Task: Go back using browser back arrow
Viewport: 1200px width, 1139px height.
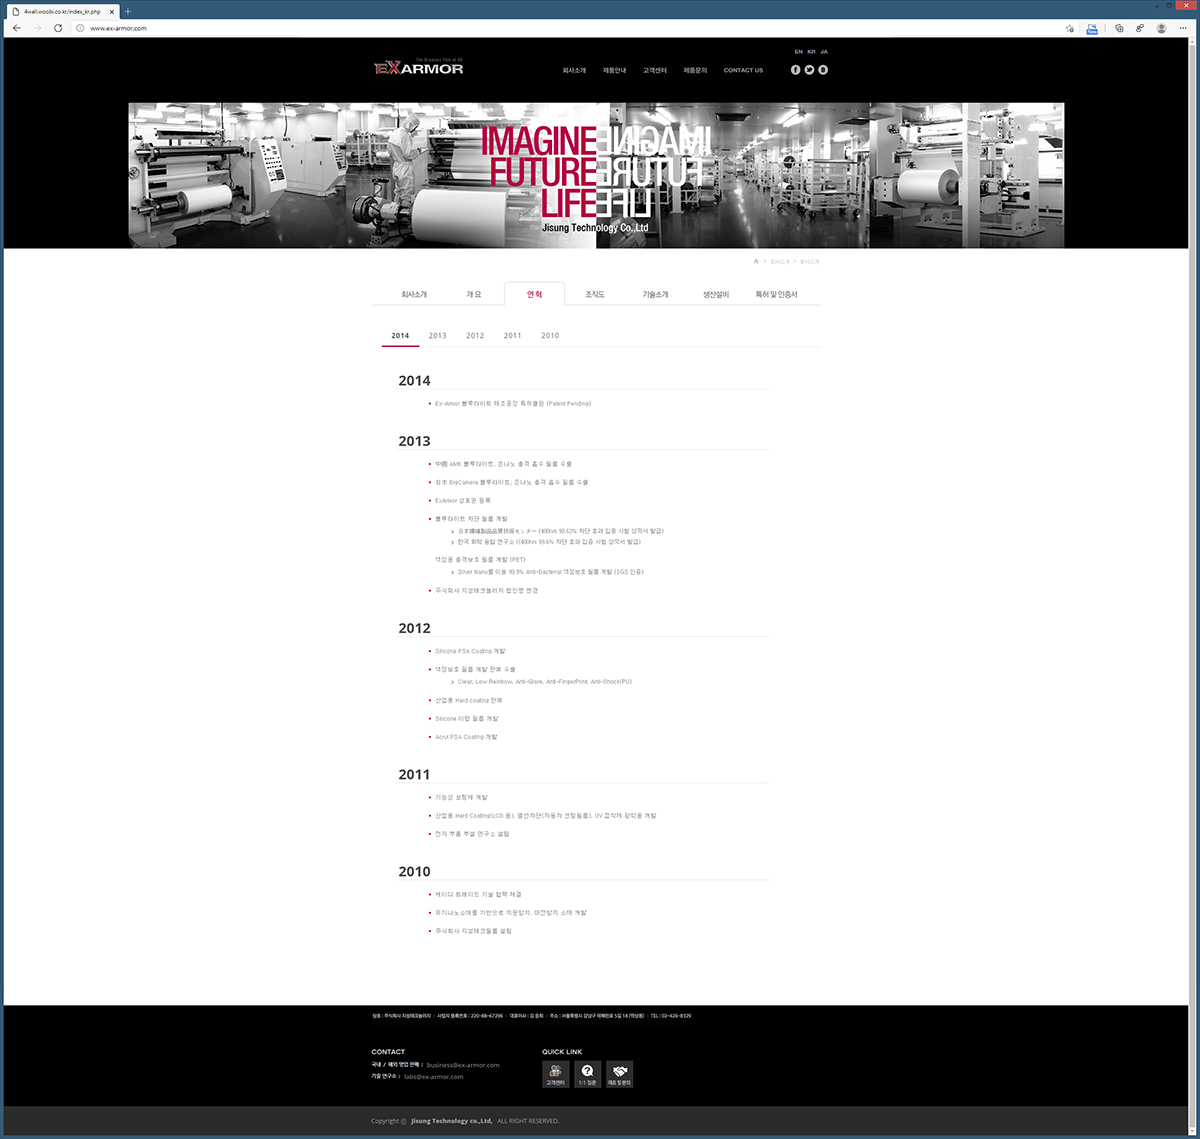Action: click(17, 28)
